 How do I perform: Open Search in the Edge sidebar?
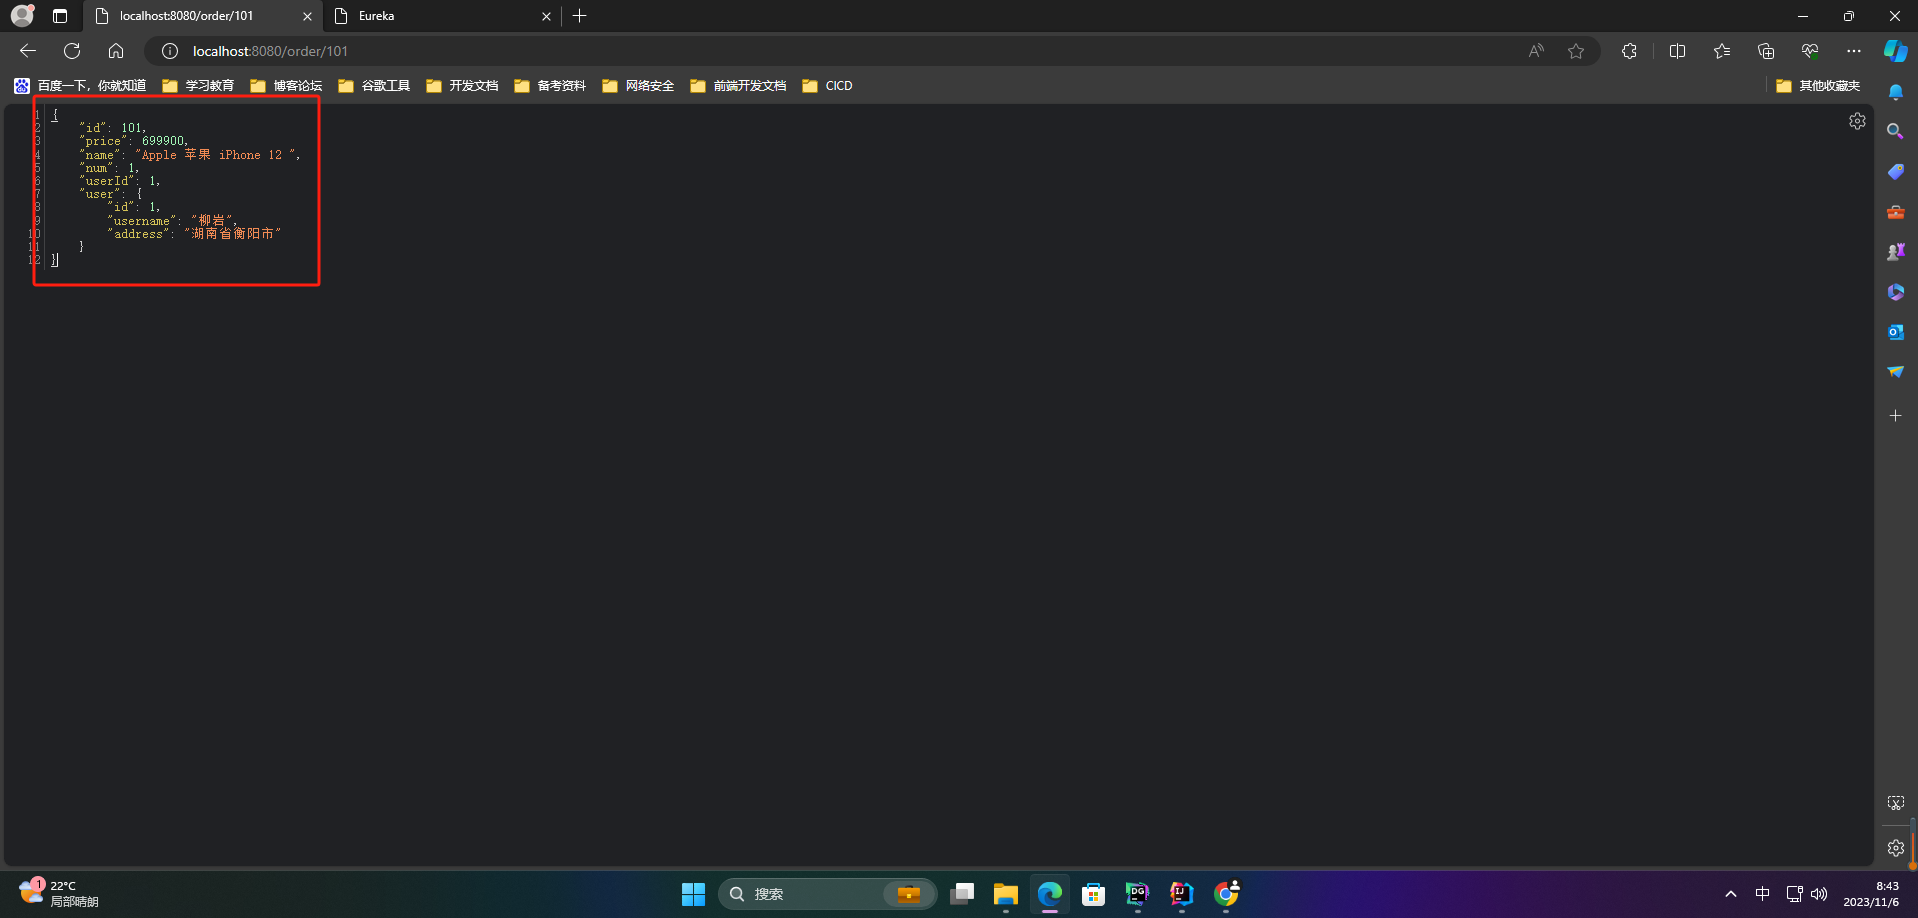click(x=1895, y=131)
